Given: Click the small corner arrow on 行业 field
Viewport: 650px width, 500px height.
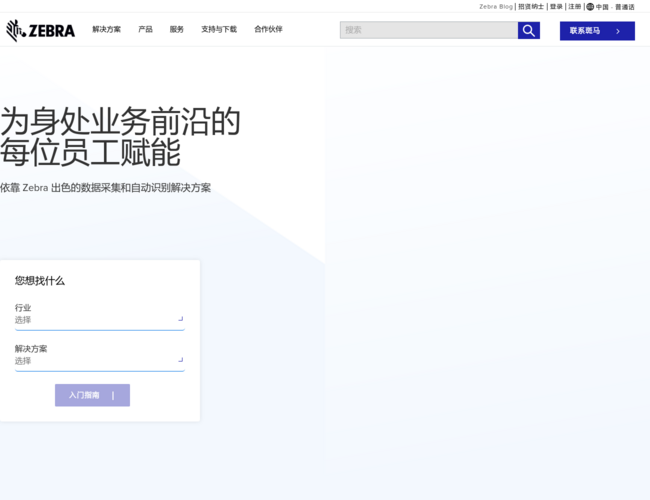Looking at the screenshot, I should click(x=180, y=319).
